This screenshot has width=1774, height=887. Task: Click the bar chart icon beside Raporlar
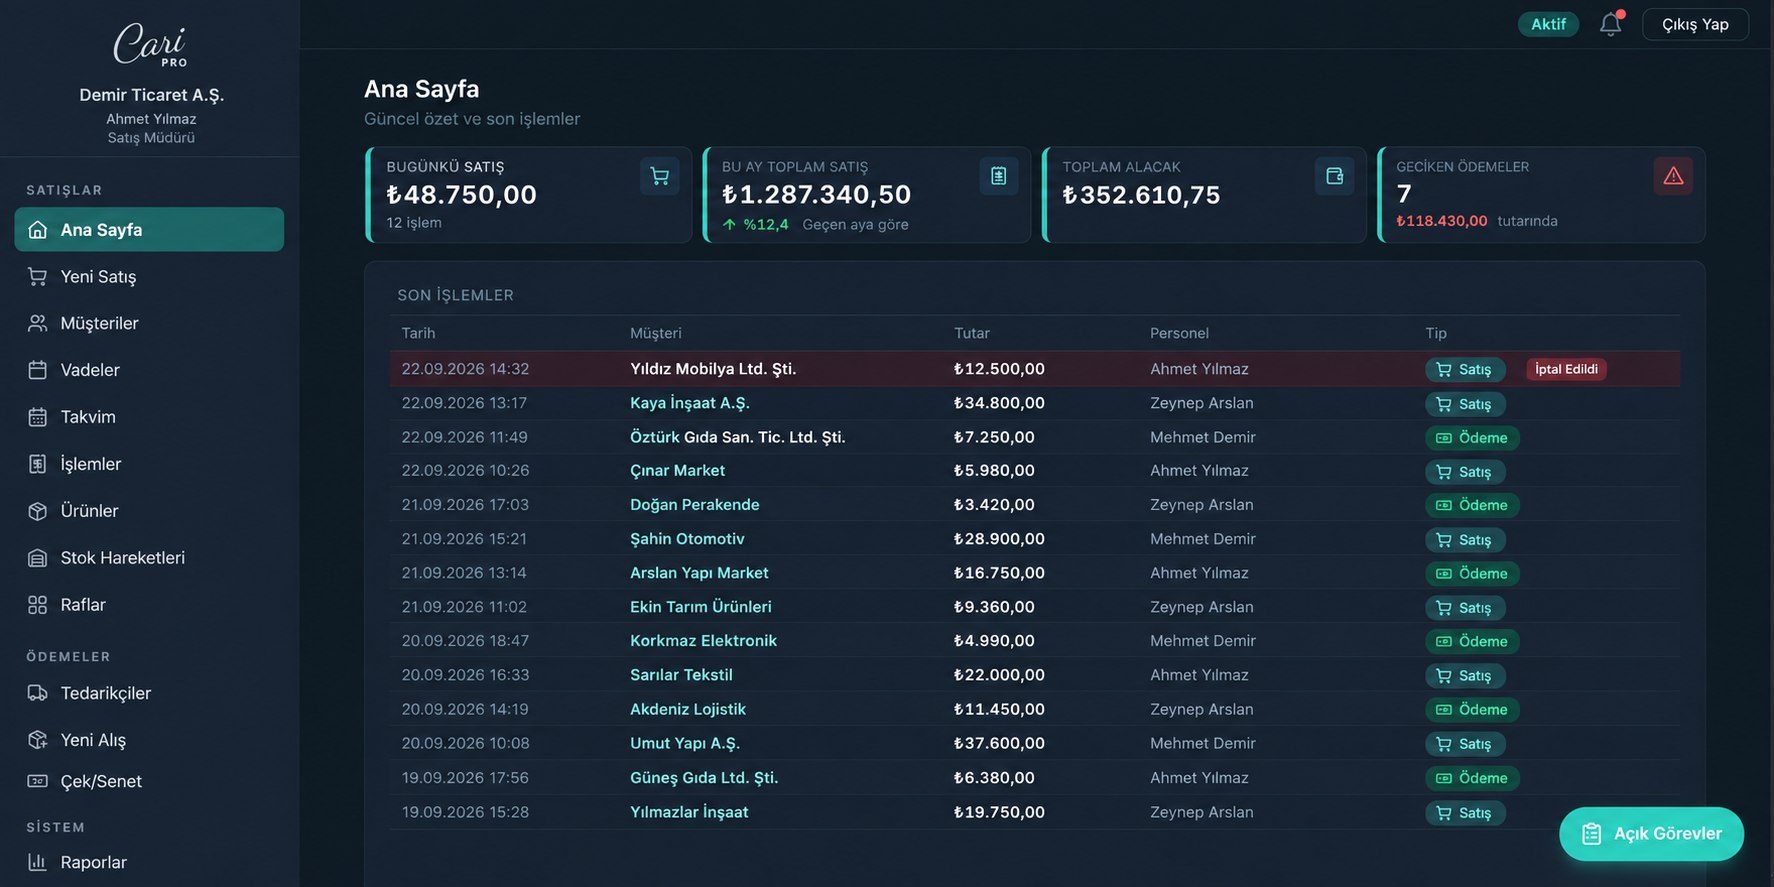point(38,862)
